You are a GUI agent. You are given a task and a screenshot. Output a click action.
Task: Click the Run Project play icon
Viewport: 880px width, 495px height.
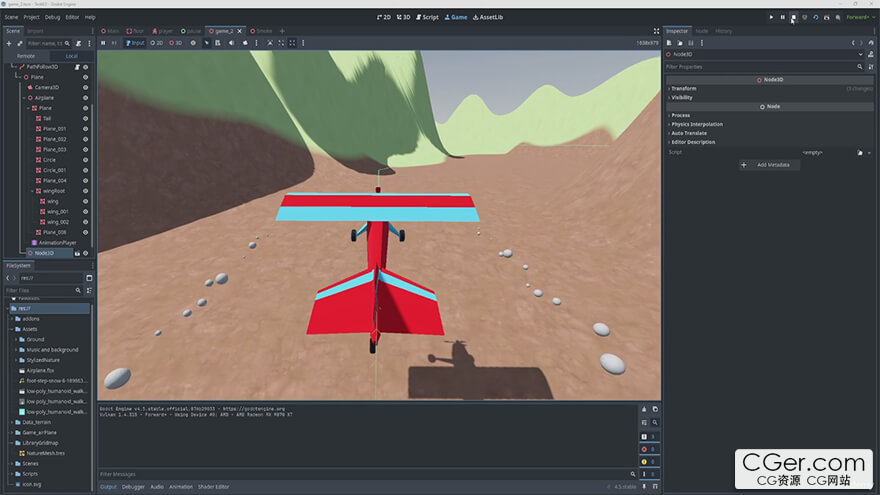771,17
